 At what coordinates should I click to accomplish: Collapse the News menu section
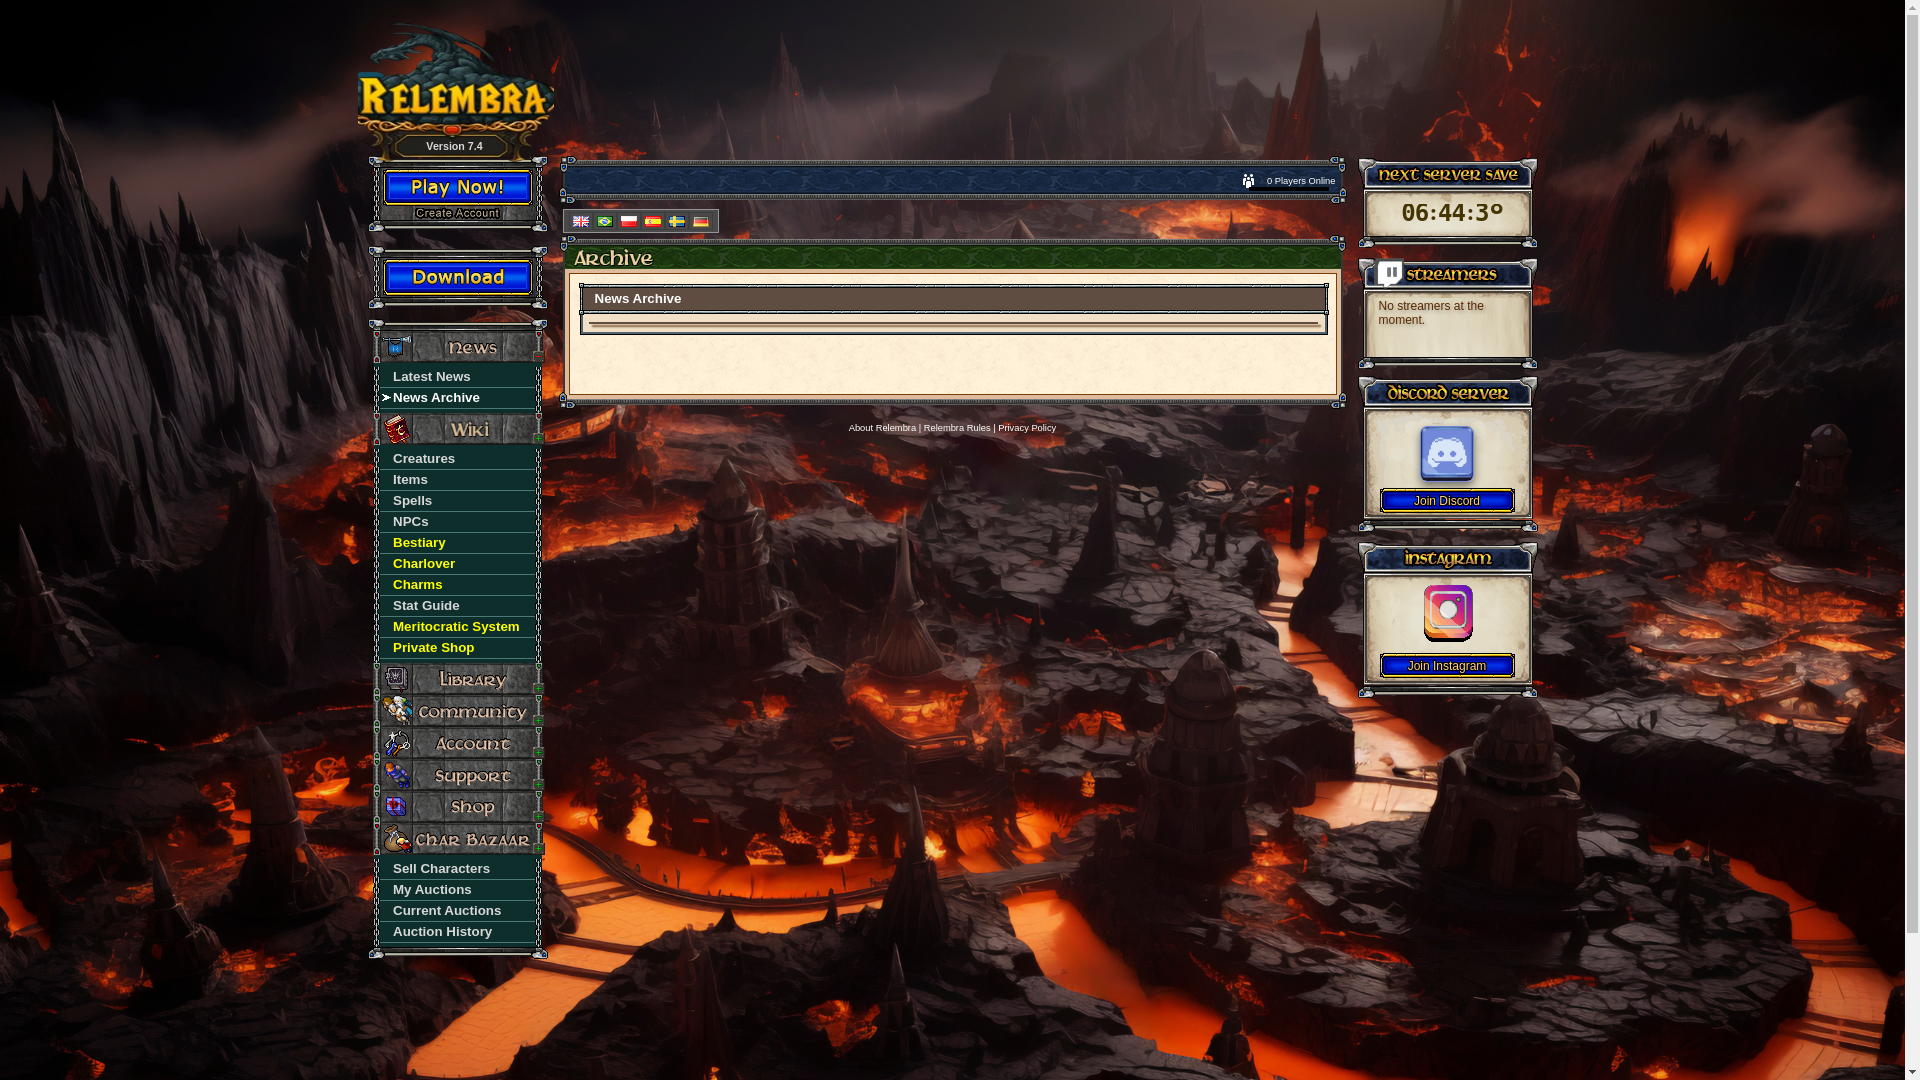(x=538, y=356)
